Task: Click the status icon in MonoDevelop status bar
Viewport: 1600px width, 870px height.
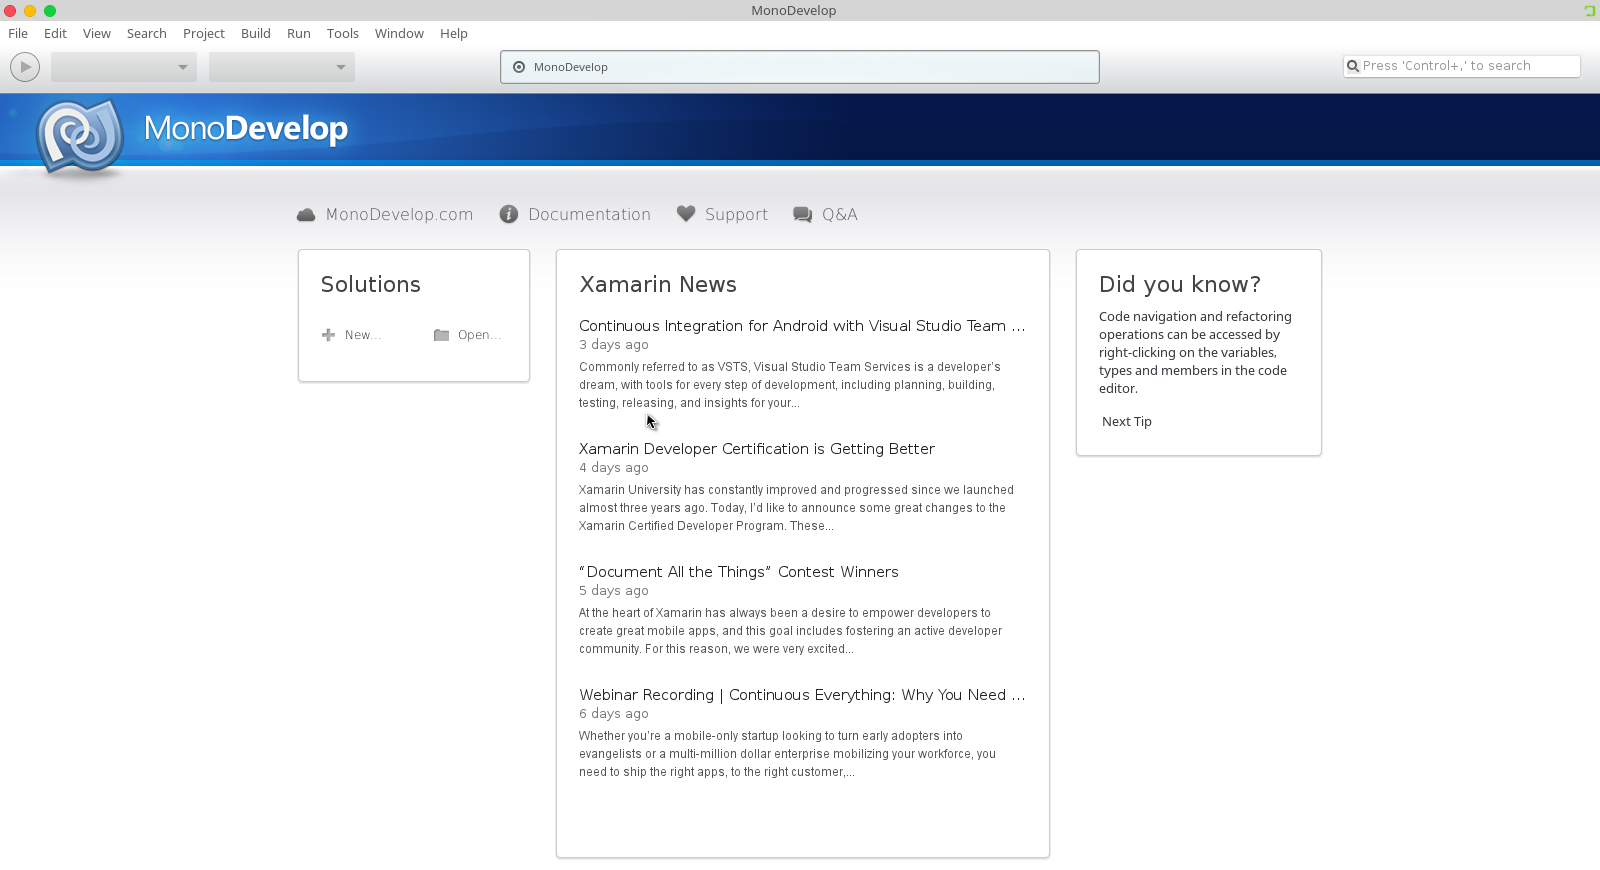Action: (519, 67)
